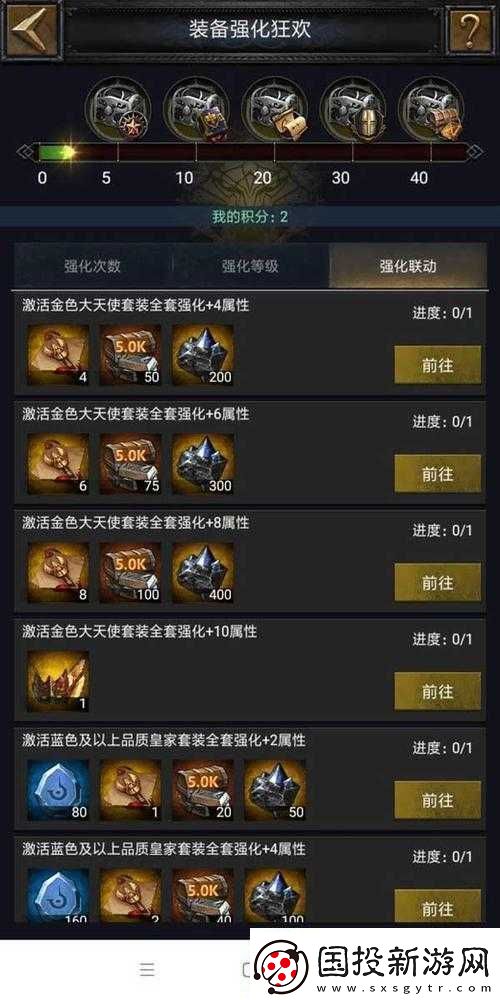View ore reward with count 200
The image size is (500, 1000).
(202, 355)
